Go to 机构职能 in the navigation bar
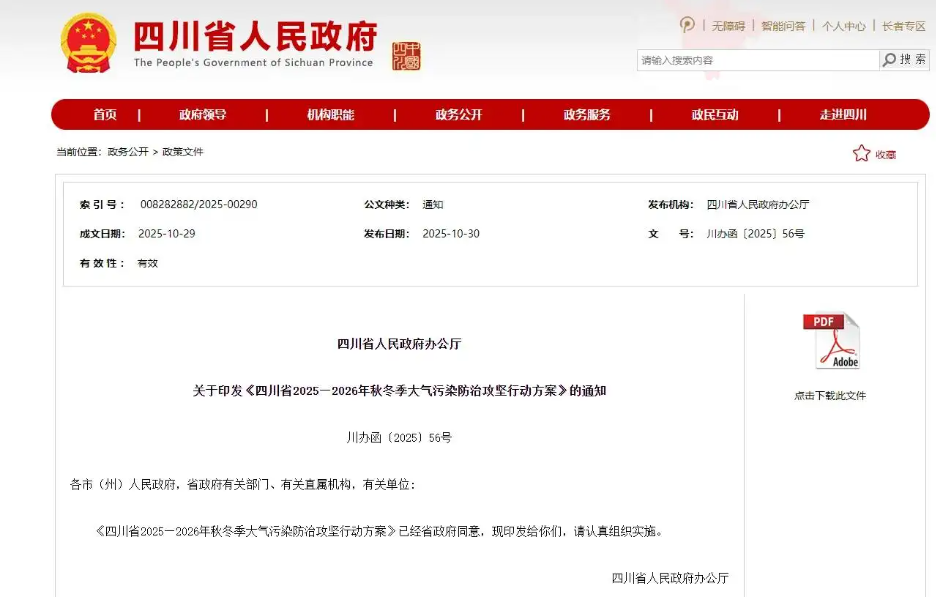Viewport: 936px width, 611px height. point(331,115)
